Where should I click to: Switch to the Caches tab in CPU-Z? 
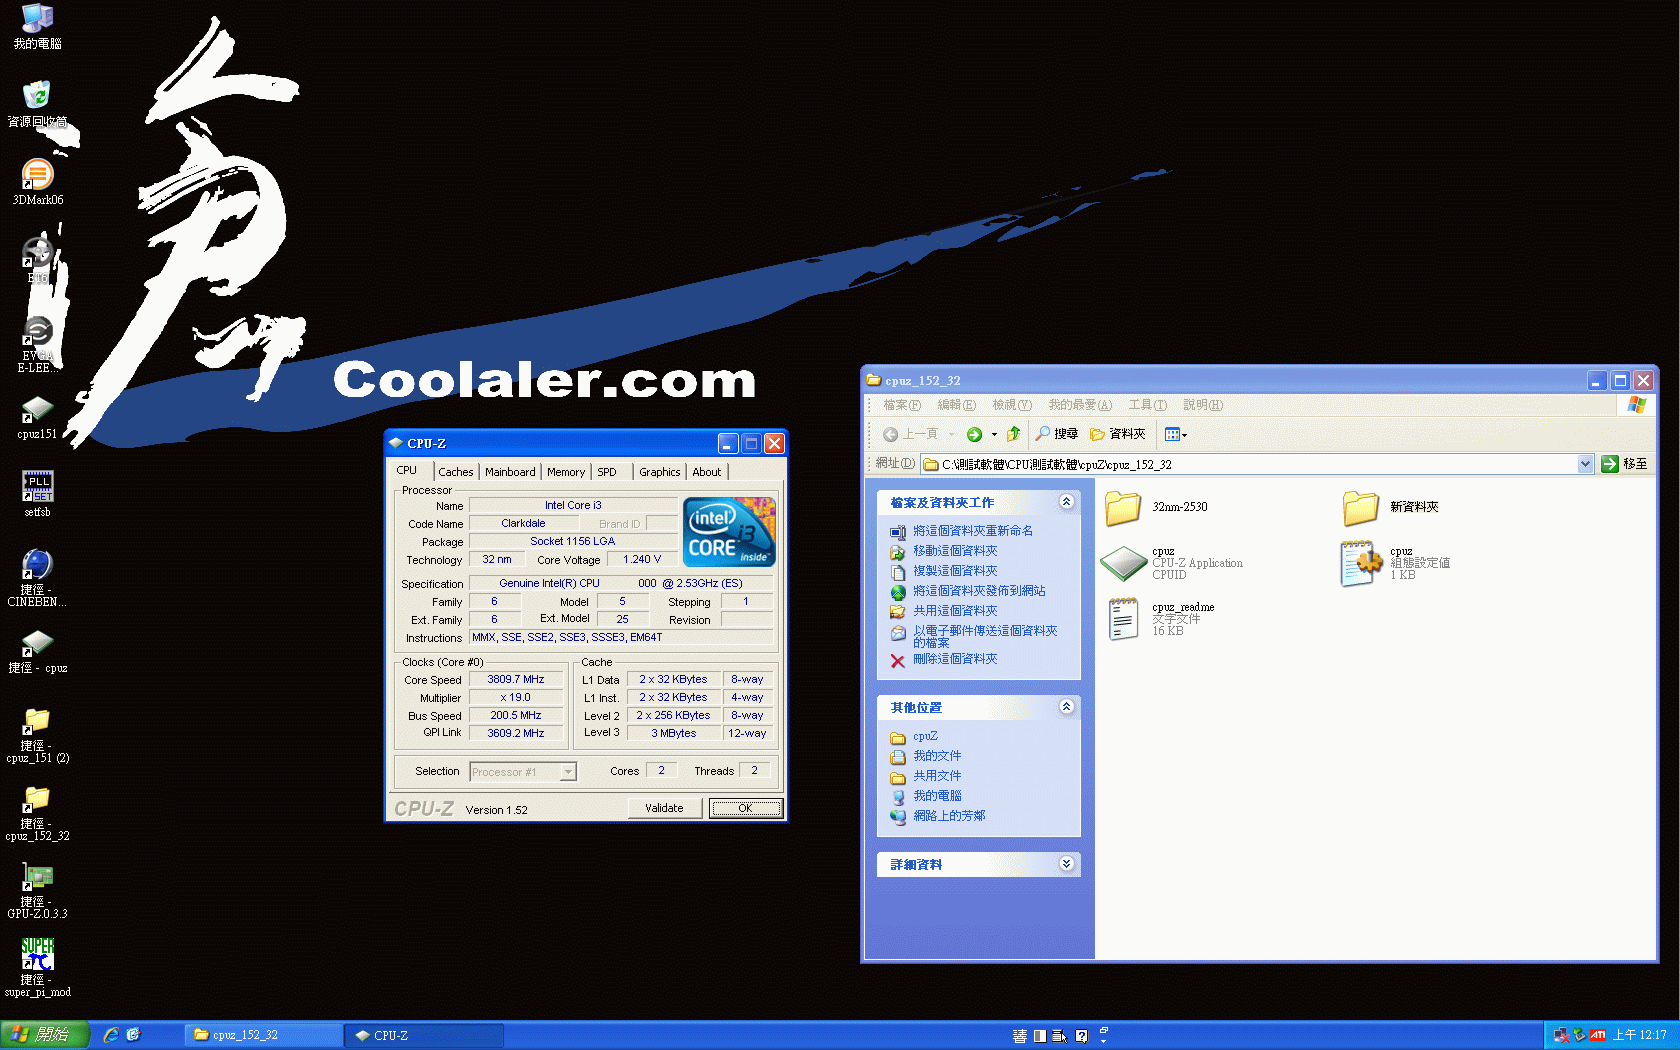click(x=456, y=472)
